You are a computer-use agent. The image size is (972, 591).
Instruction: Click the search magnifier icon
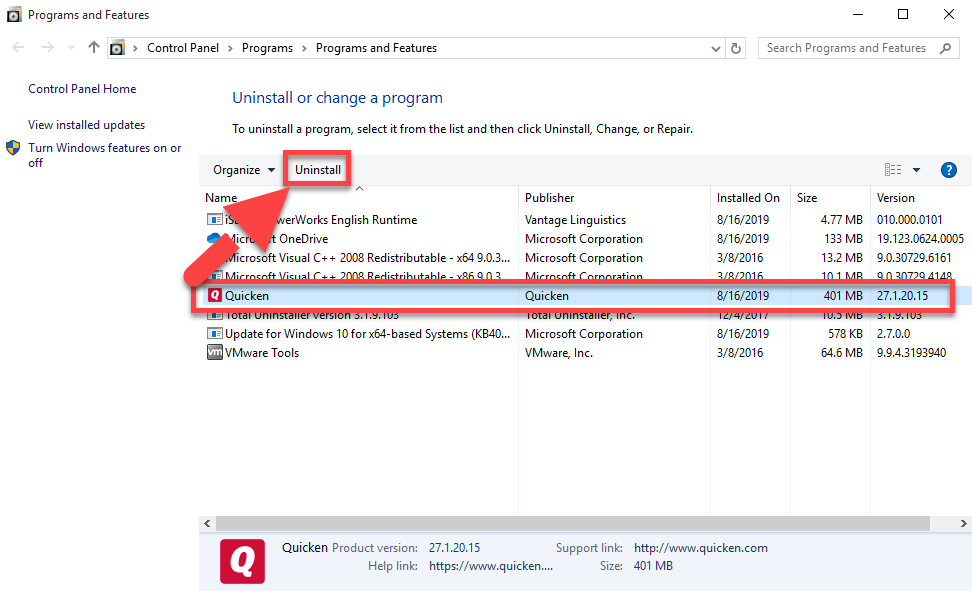tap(945, 48)
